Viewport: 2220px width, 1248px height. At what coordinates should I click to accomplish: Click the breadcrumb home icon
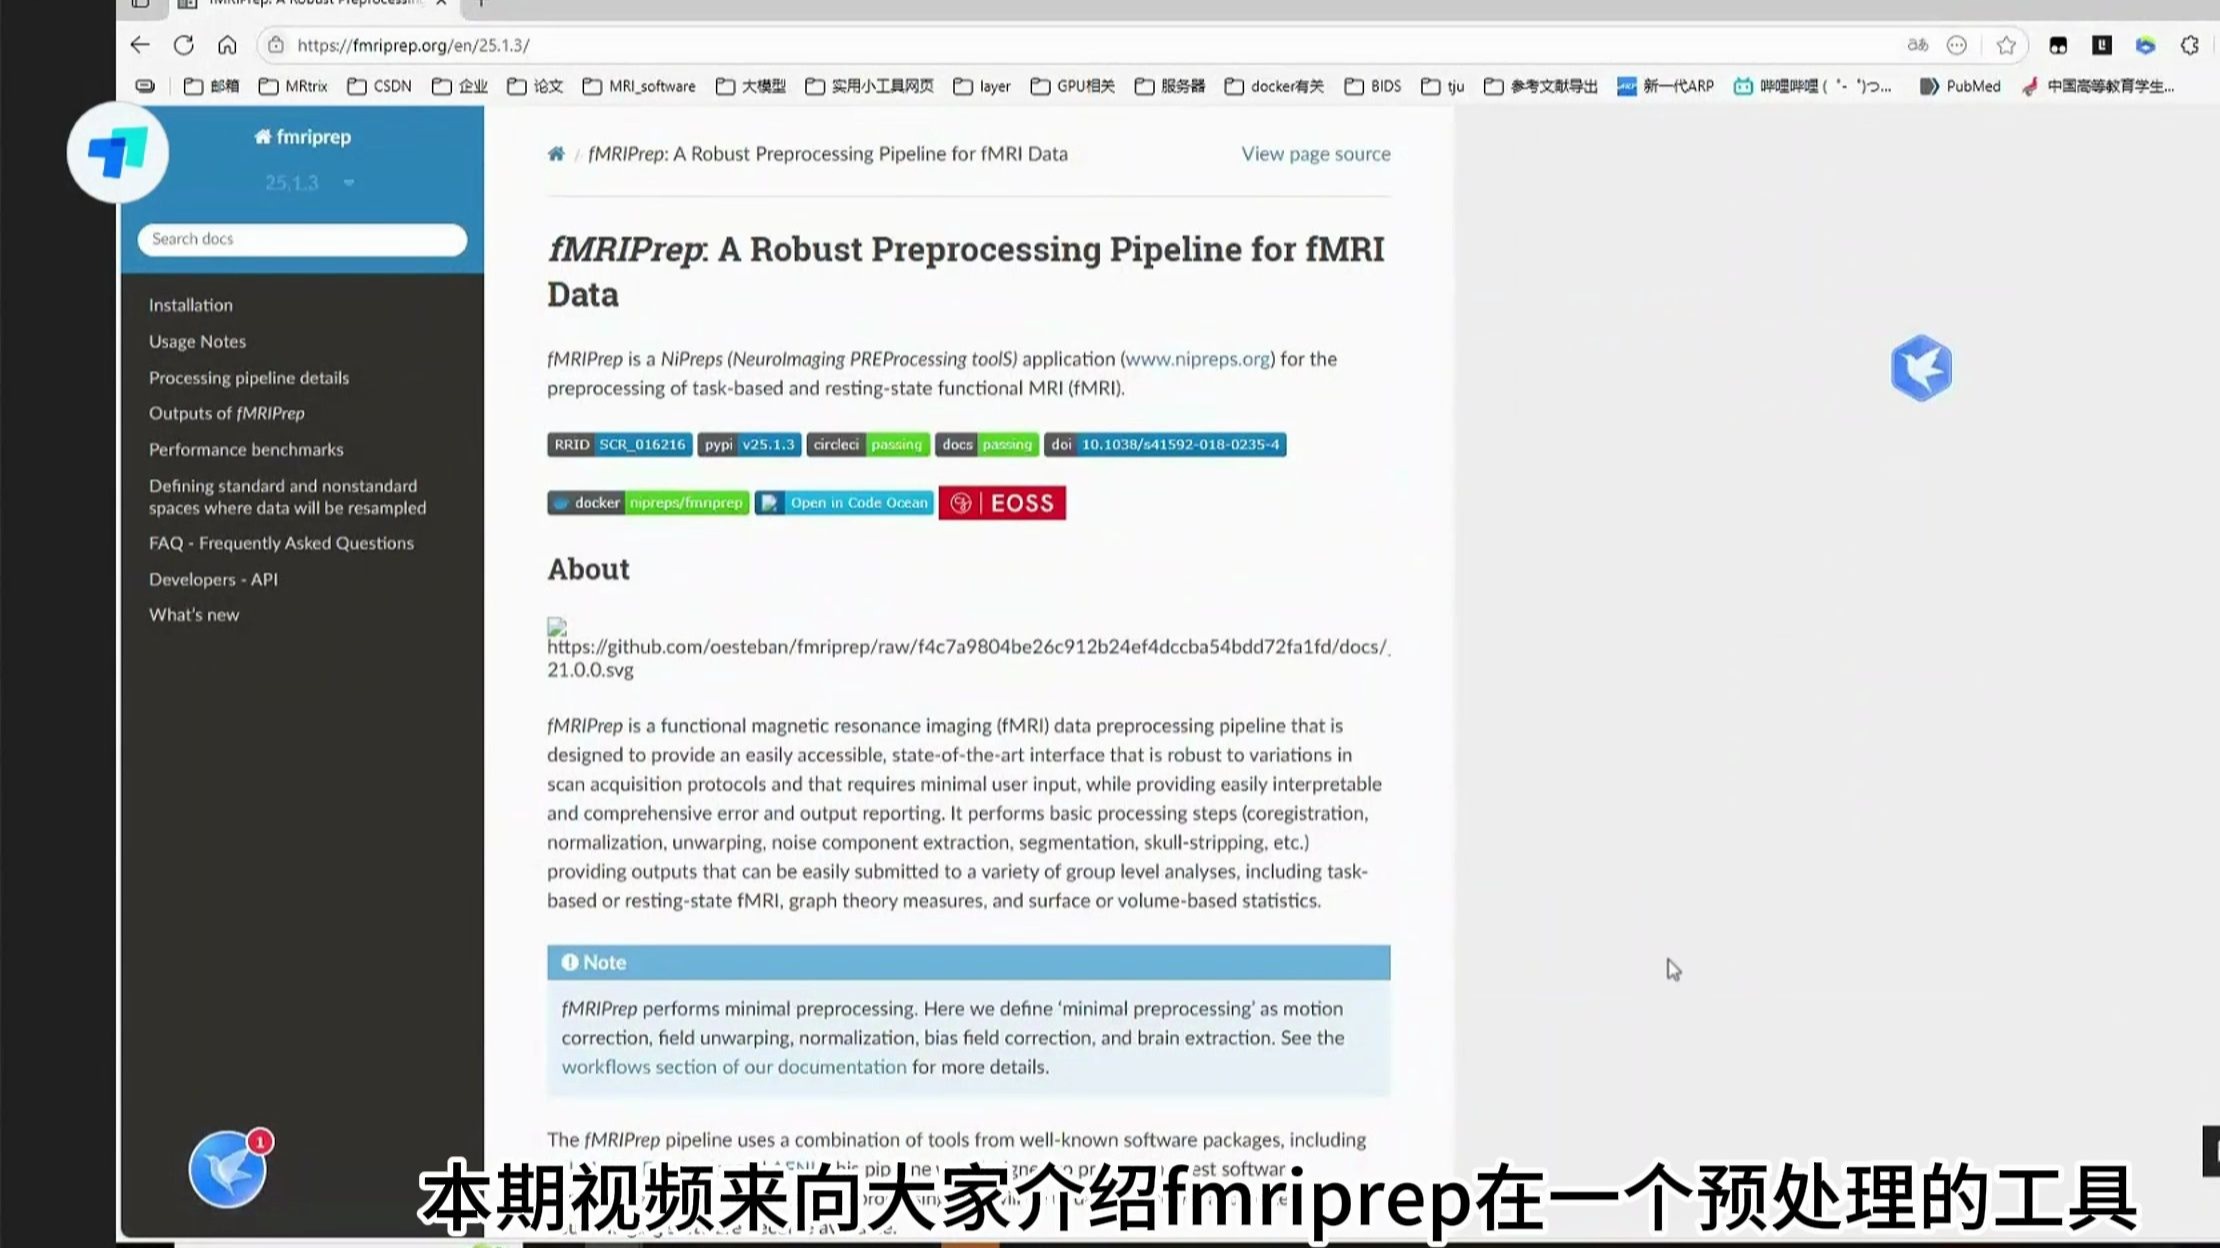coord(556,154)
